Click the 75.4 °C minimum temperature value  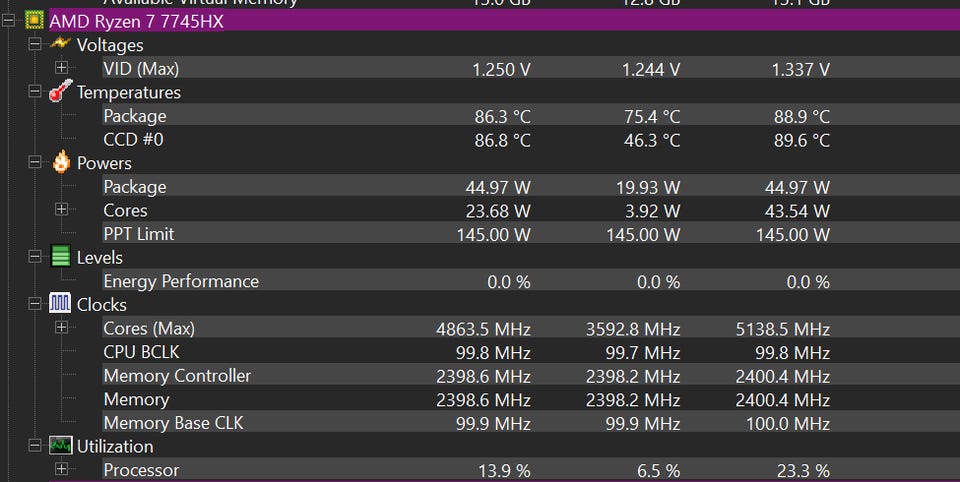[652, 116]
